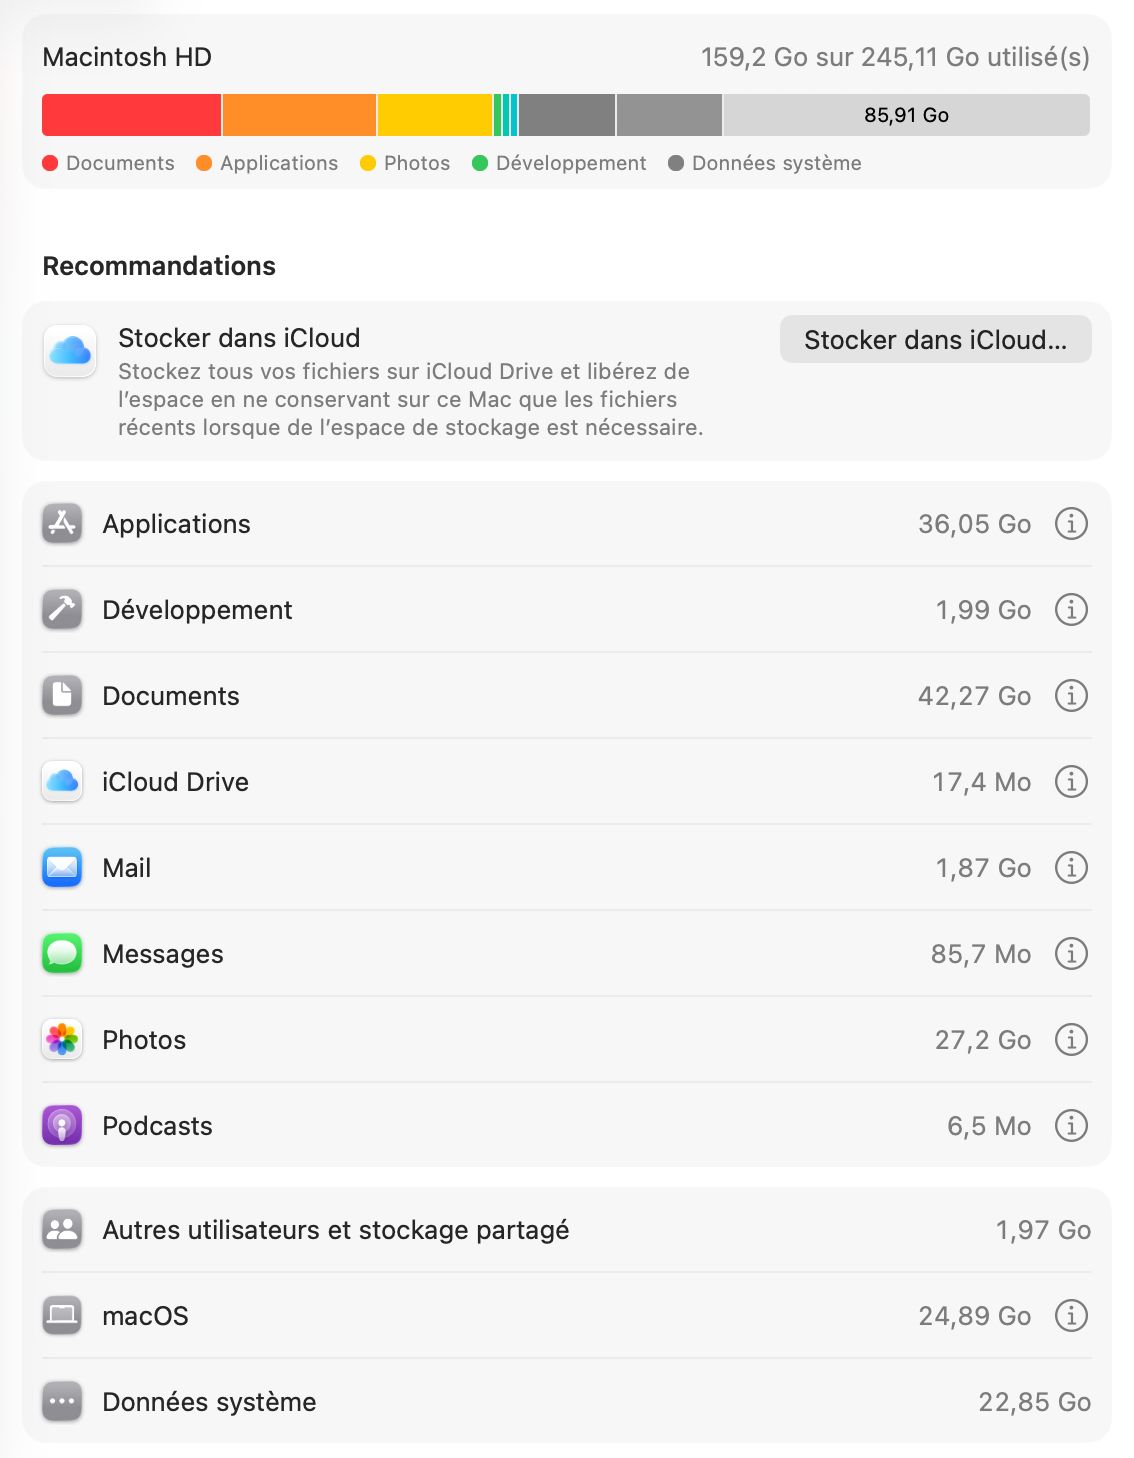Click the Podcasts purple app icon
The image size is (1134, 1458).
pyautogui.click(x=62, y=1126)
